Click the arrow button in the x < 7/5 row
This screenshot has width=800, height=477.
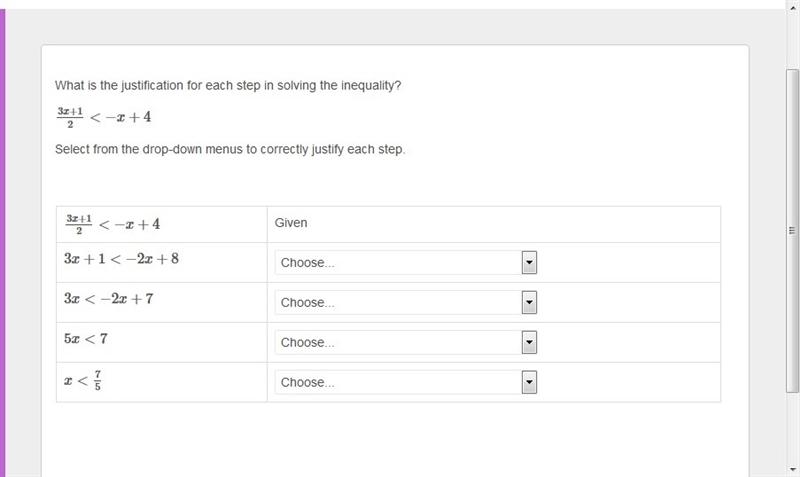[x=529, y=382]
